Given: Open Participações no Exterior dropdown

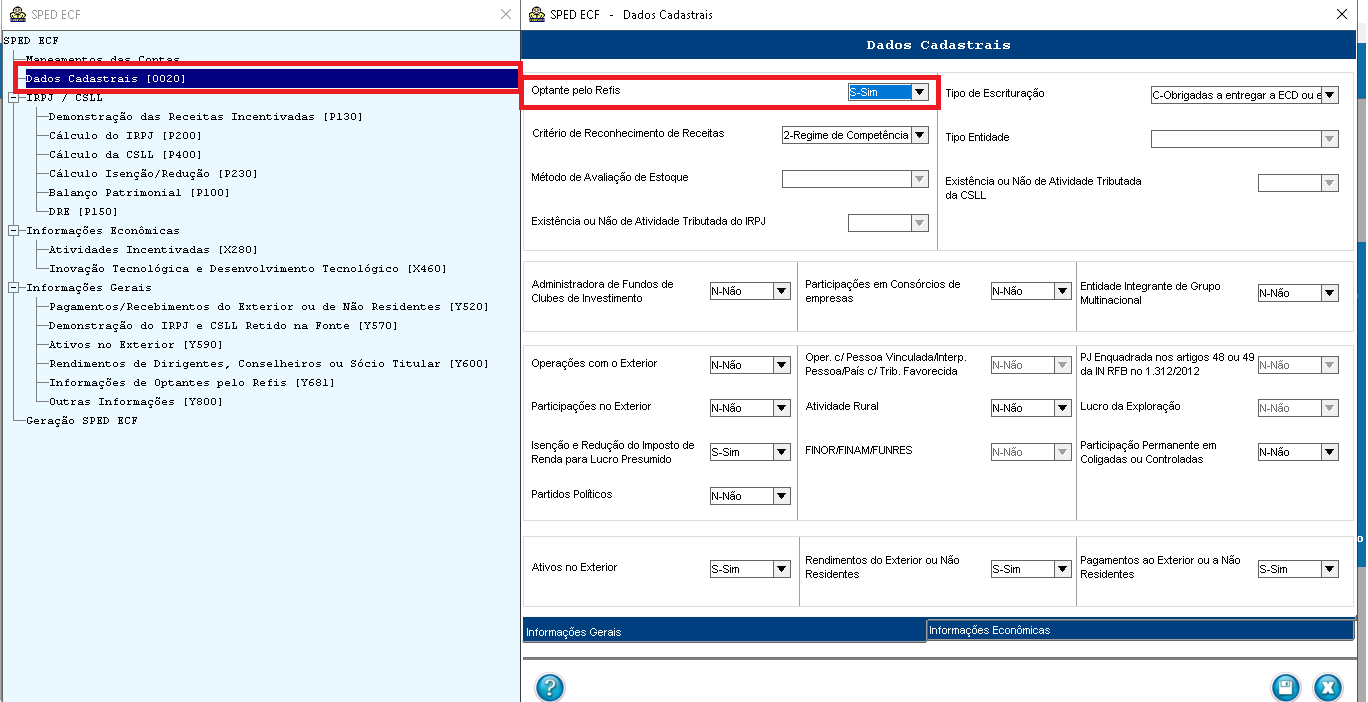Looking at the screenshot, I should click(782, 408).
